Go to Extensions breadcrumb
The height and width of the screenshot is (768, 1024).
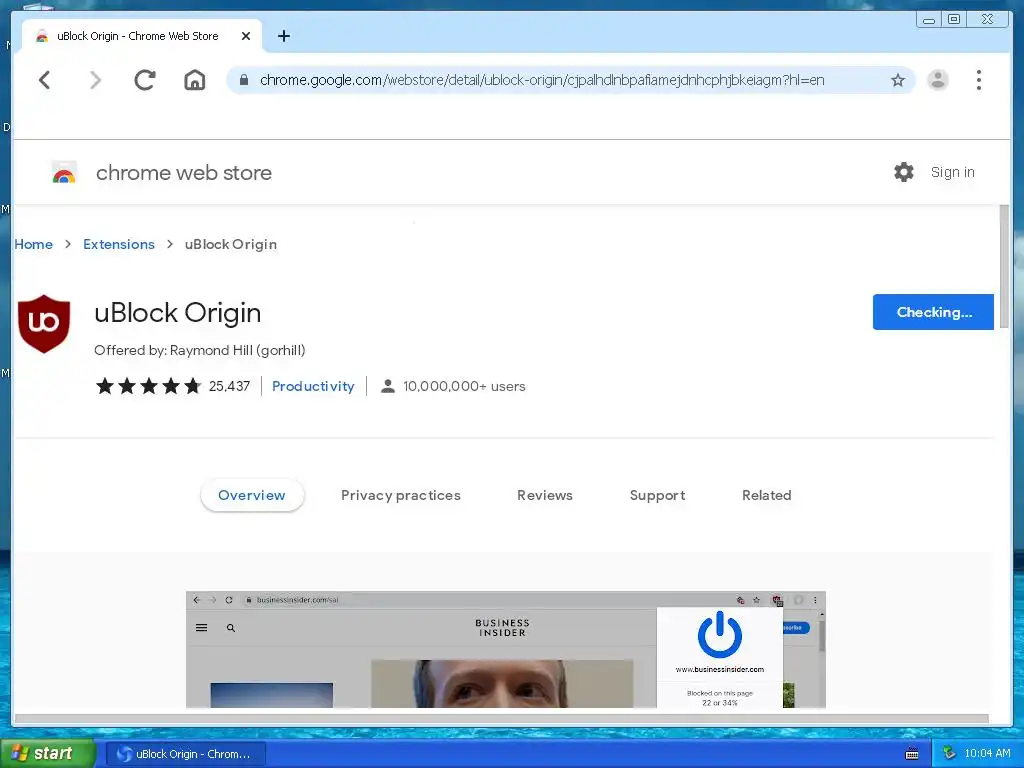[x=119, y=244]
